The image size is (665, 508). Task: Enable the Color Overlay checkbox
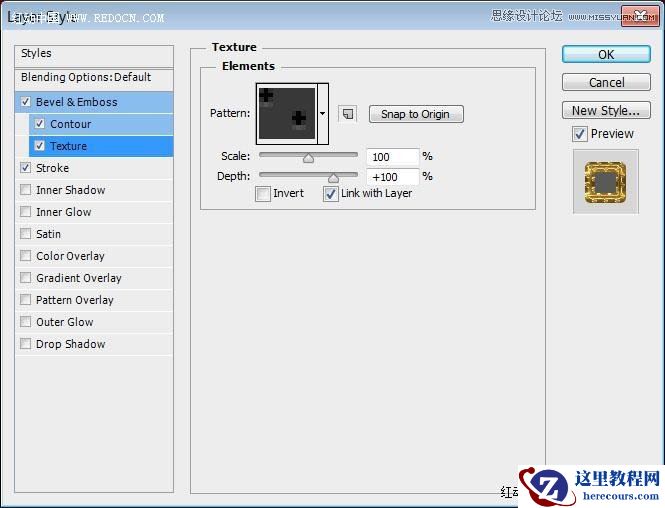pos(25,256)
